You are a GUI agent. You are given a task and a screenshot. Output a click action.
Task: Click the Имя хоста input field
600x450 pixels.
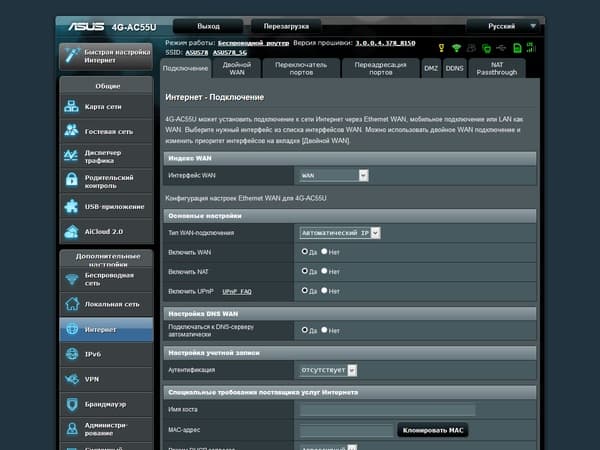[x=388, y=410]
